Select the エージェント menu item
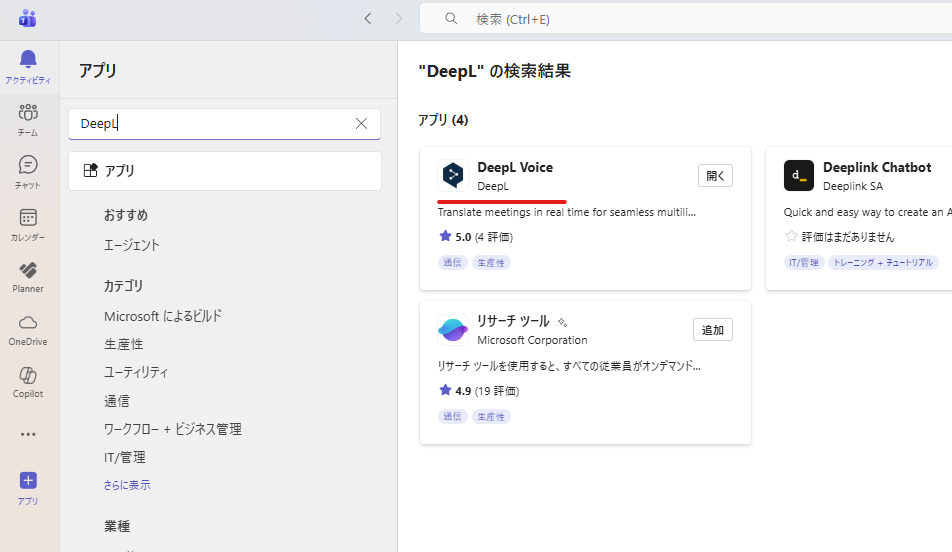This screenshot has width=952, height=552. coord(132,245)
